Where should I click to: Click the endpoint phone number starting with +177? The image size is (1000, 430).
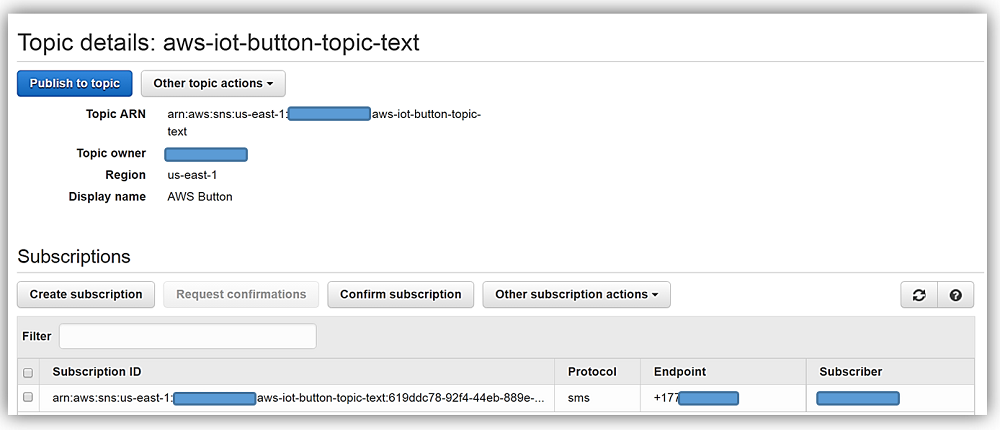pyautogui.click(x=696, y=398)
